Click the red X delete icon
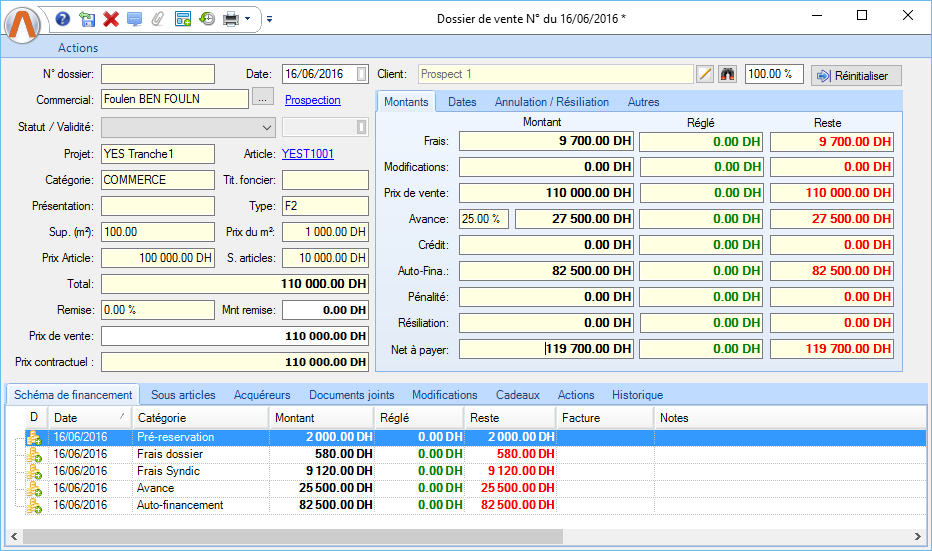 pos(111,18)
